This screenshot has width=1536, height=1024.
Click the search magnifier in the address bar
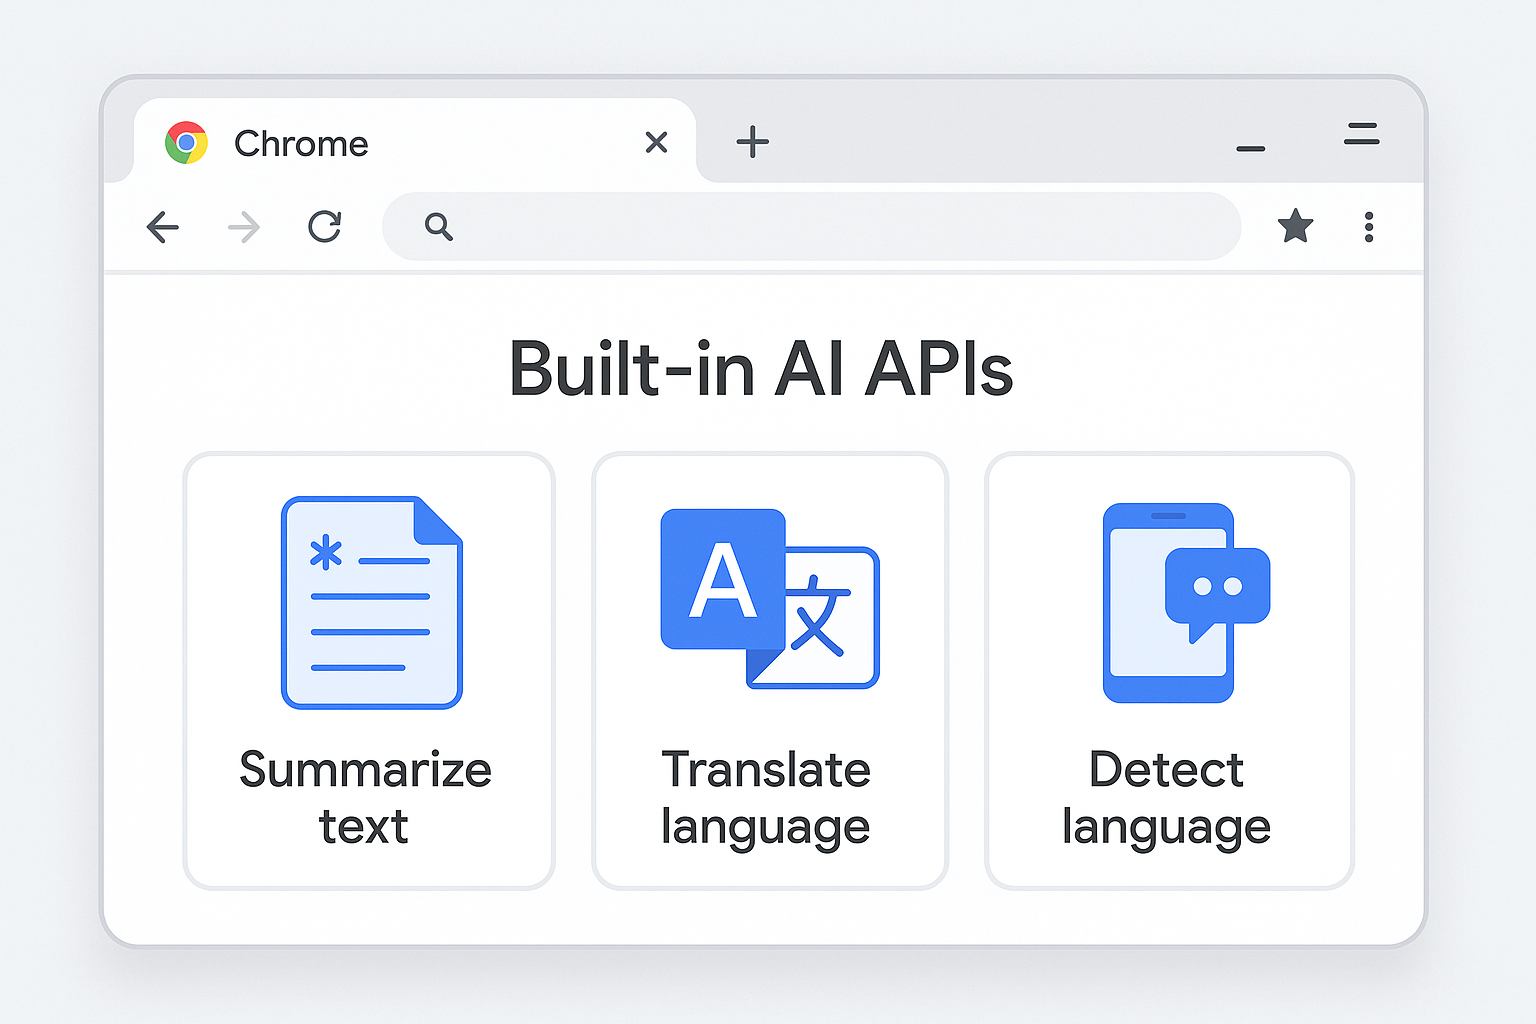click(x=438, y=227)
